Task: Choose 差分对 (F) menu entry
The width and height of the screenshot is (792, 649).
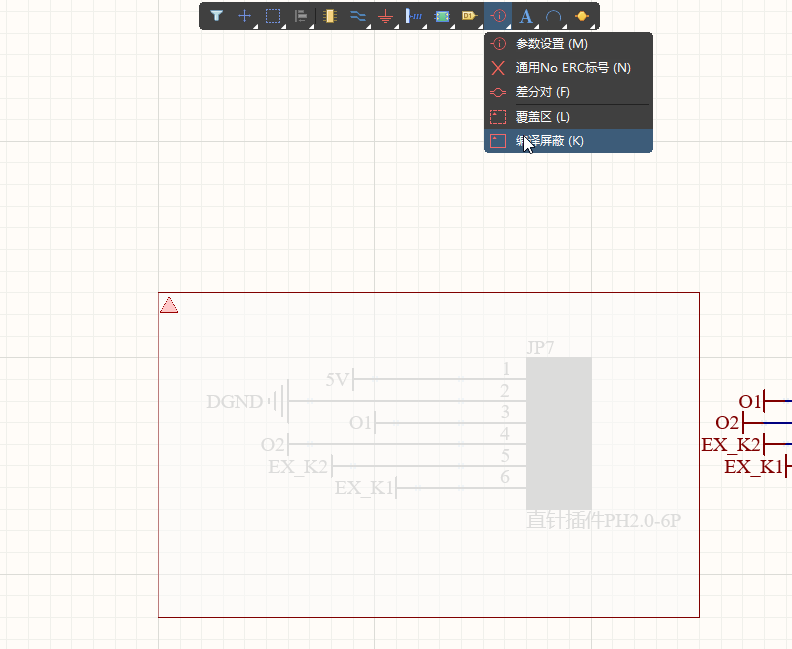Action: click(x=540, y=92)
